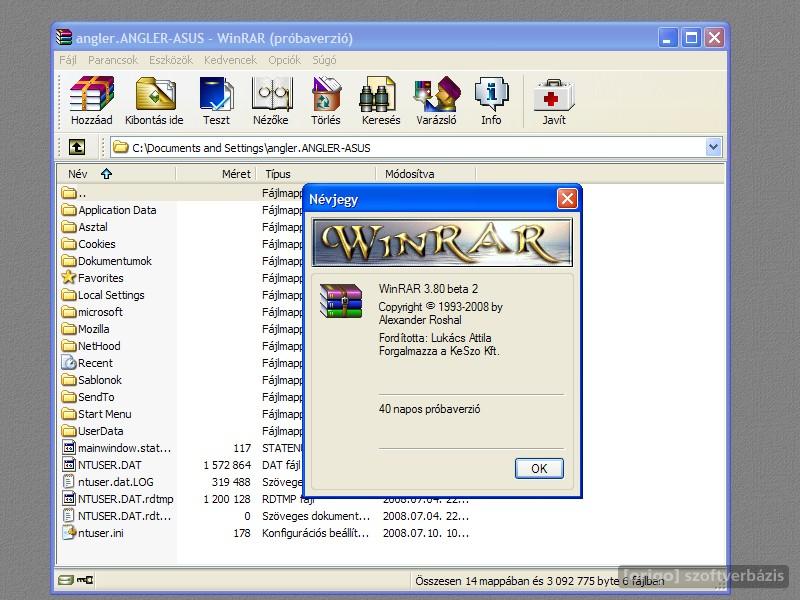
Task: Open the Fájl menu
Action: pyautogui.click(x=68, y=60)
